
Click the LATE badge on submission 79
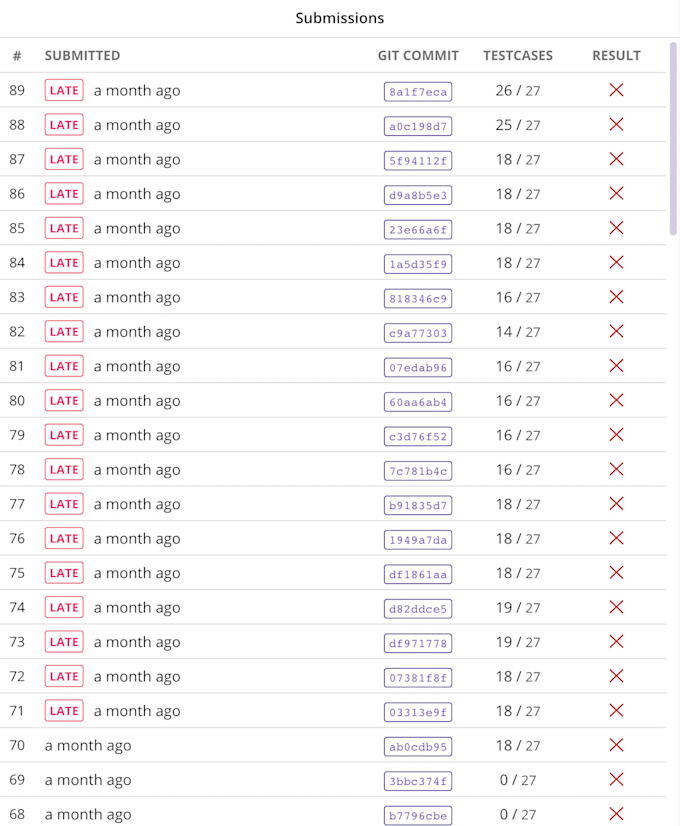[x=64, y=435]
